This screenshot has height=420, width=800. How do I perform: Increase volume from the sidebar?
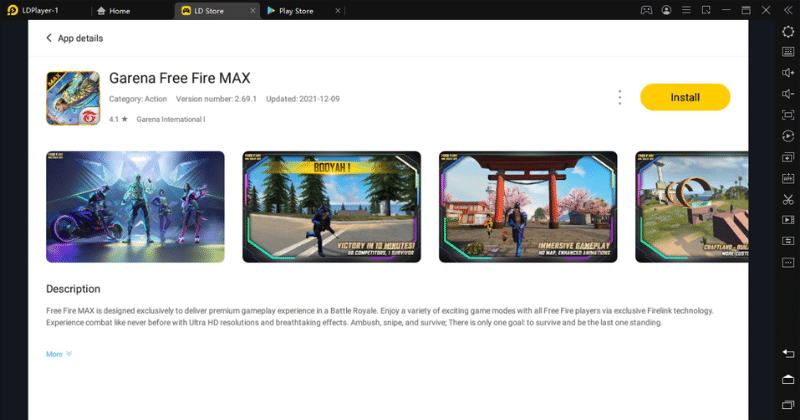click(788, 73)
